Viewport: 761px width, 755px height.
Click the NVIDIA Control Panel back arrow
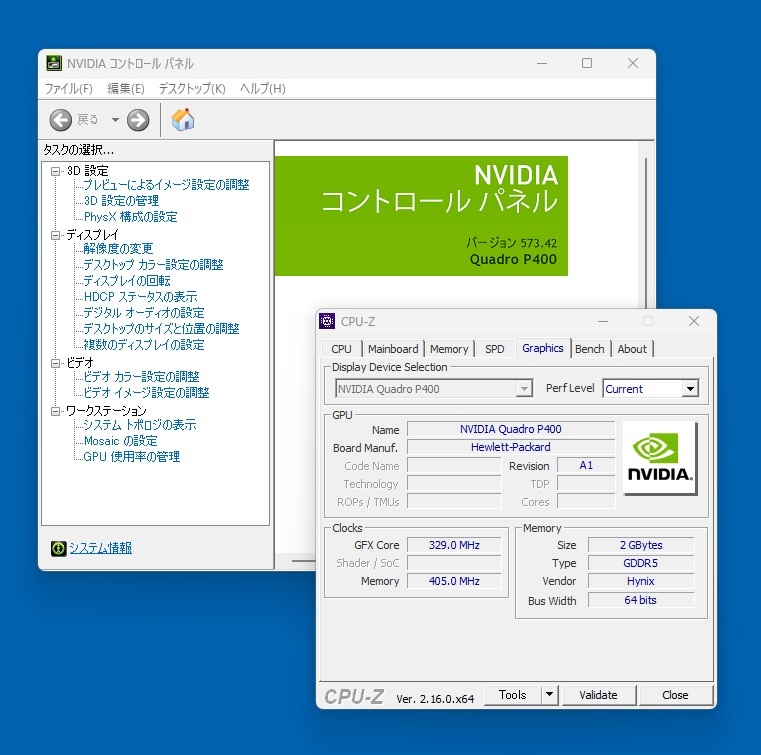(61, 120)
